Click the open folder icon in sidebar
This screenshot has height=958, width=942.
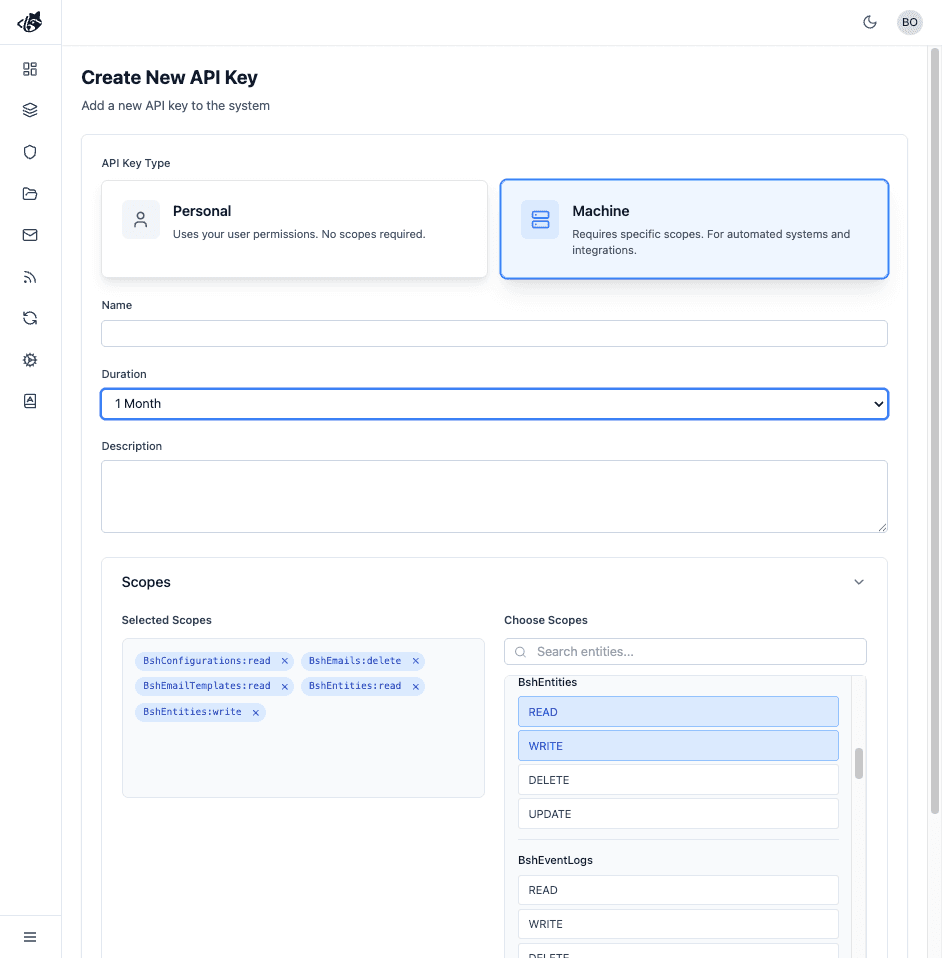click(30, 193)
